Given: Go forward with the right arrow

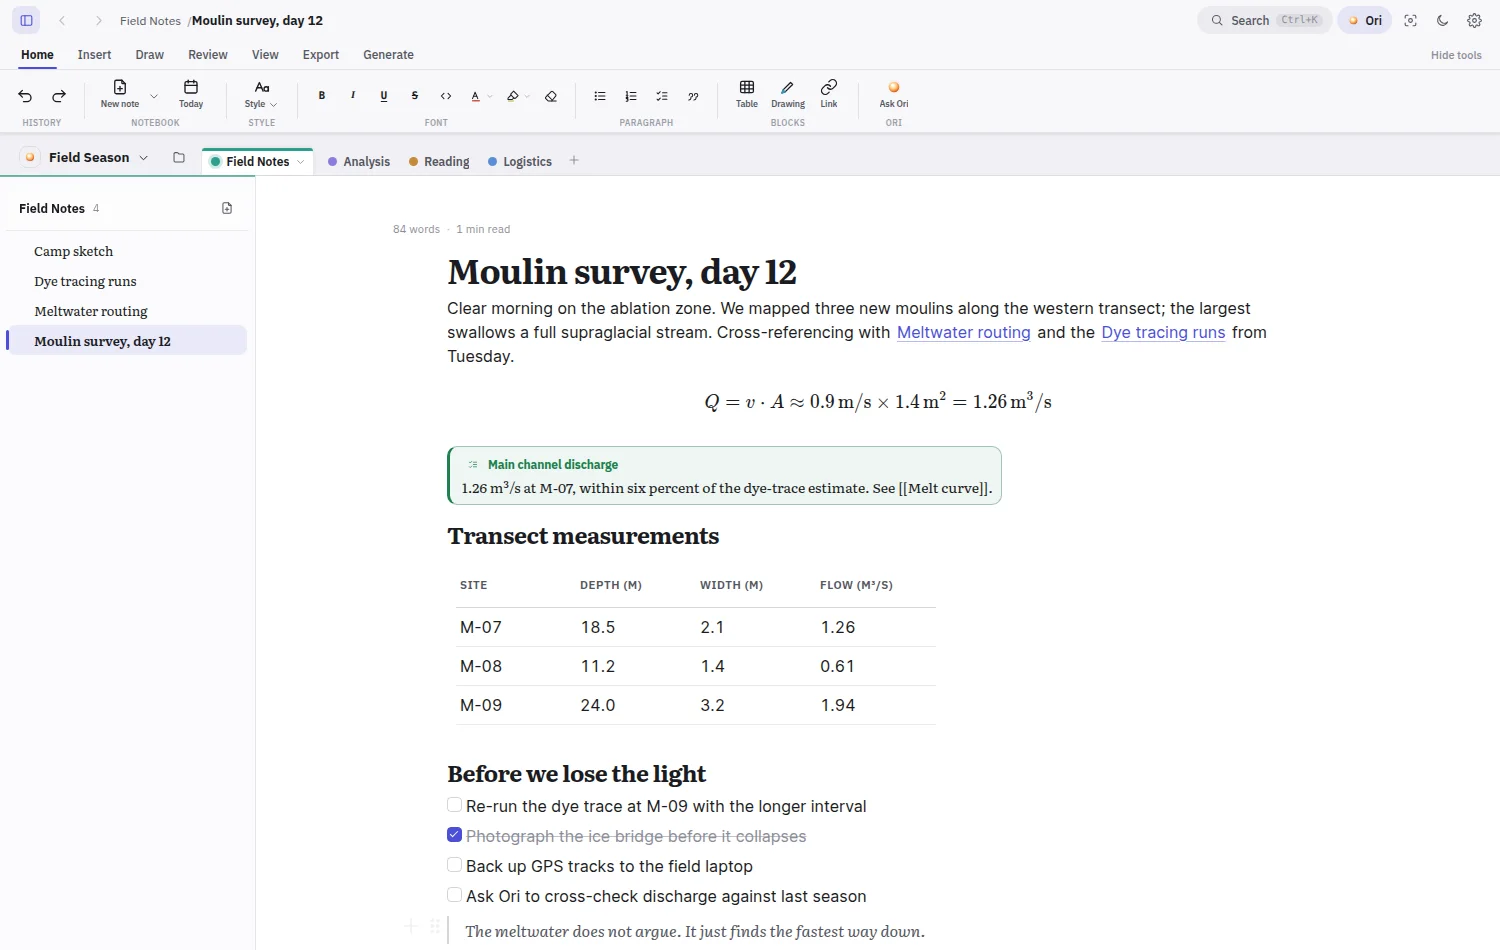Looking at the screenshot, I should [98, 20].
